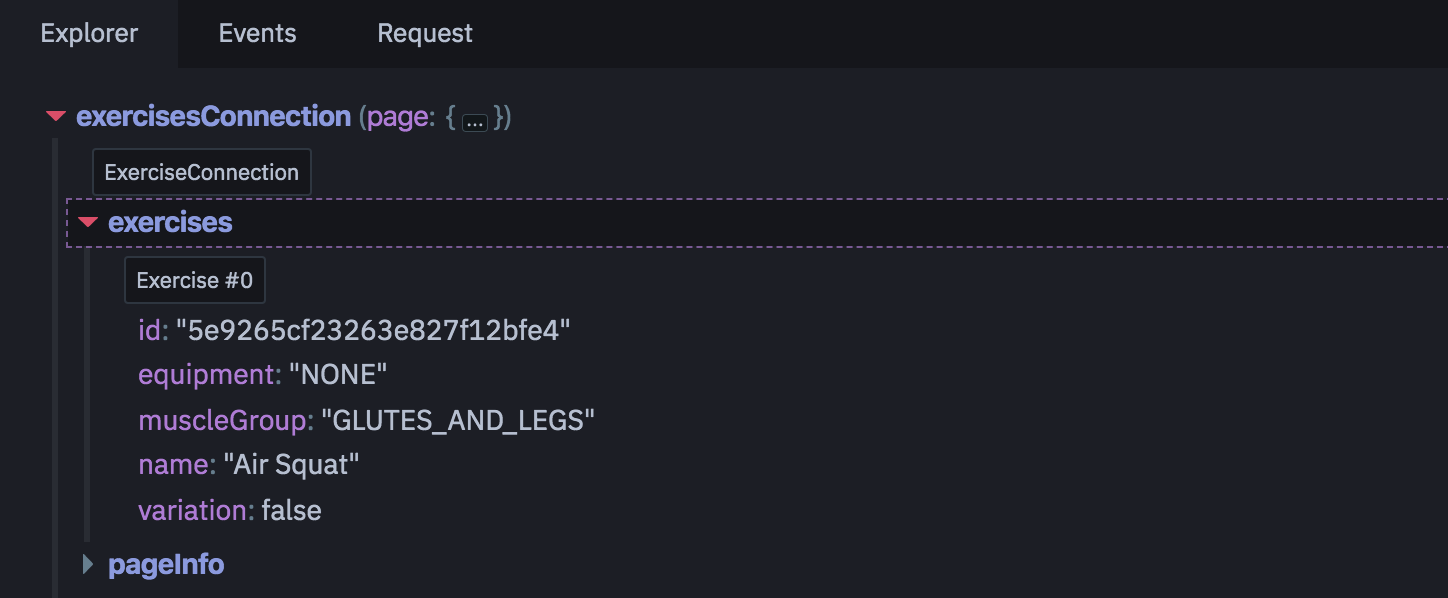Collapse the exercises field arrow
1448x598 pixels.
[88, 222]
